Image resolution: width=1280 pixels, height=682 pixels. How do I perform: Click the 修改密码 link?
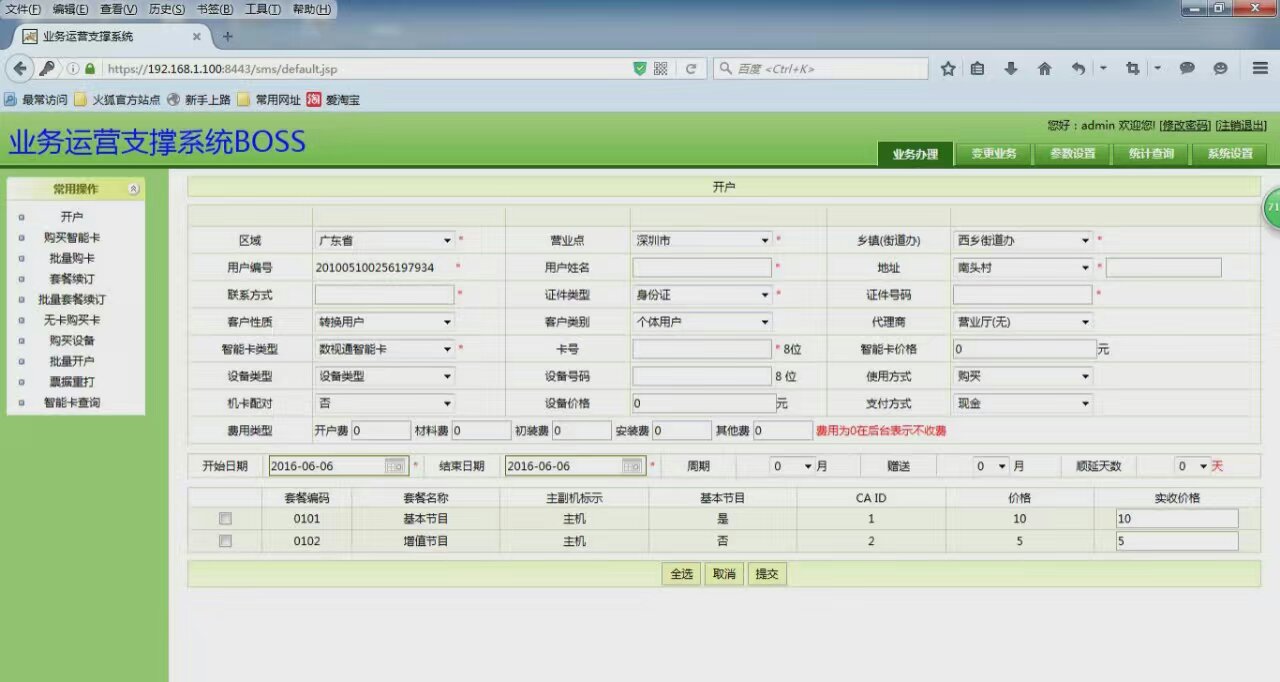coord(1185,126)
